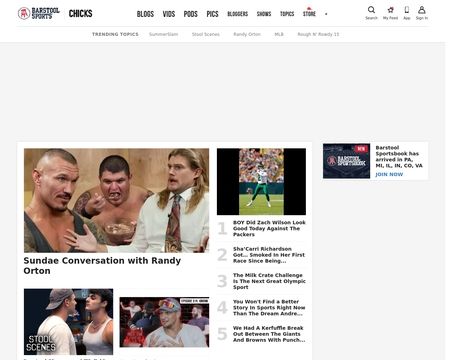Click Barstool Sportsbook has arrived text

point(399,157)
